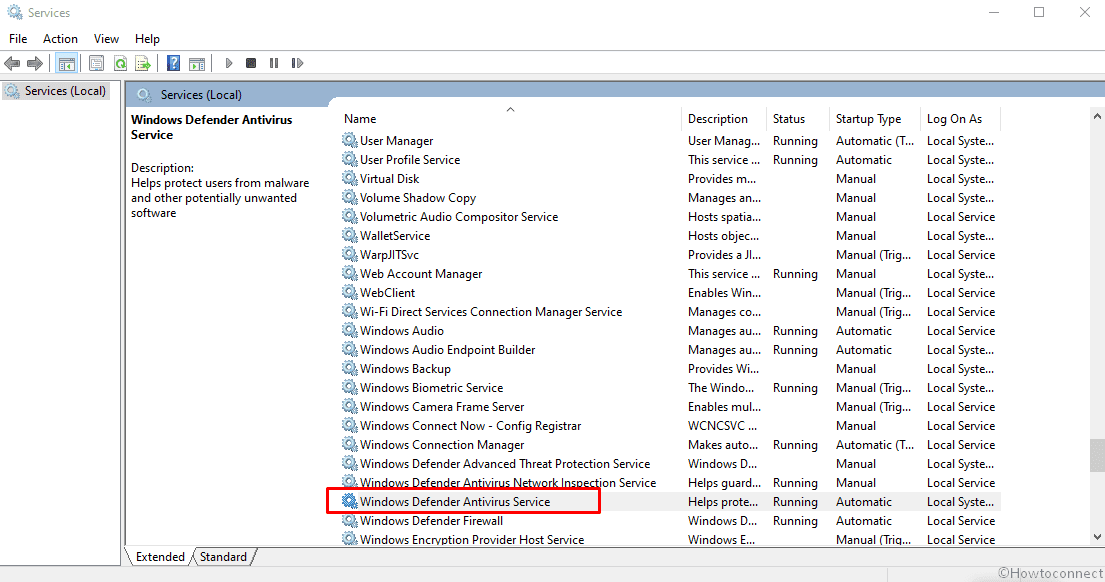This screenshot has height=582, width=1105.
Task: Click the Status column header
Action: (788, 118)
